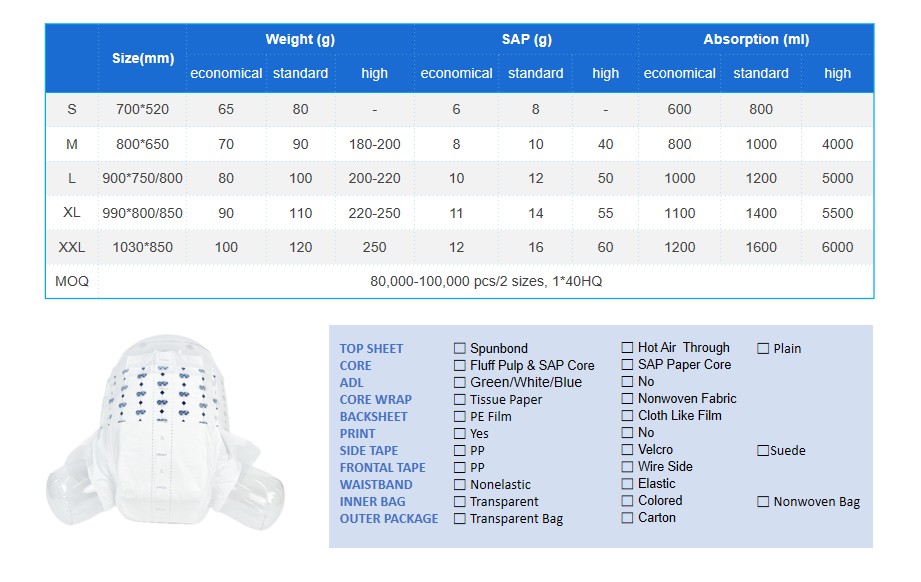Select the 200-220 high weight cell
The image size is (921, 582).
click(374, 179)
